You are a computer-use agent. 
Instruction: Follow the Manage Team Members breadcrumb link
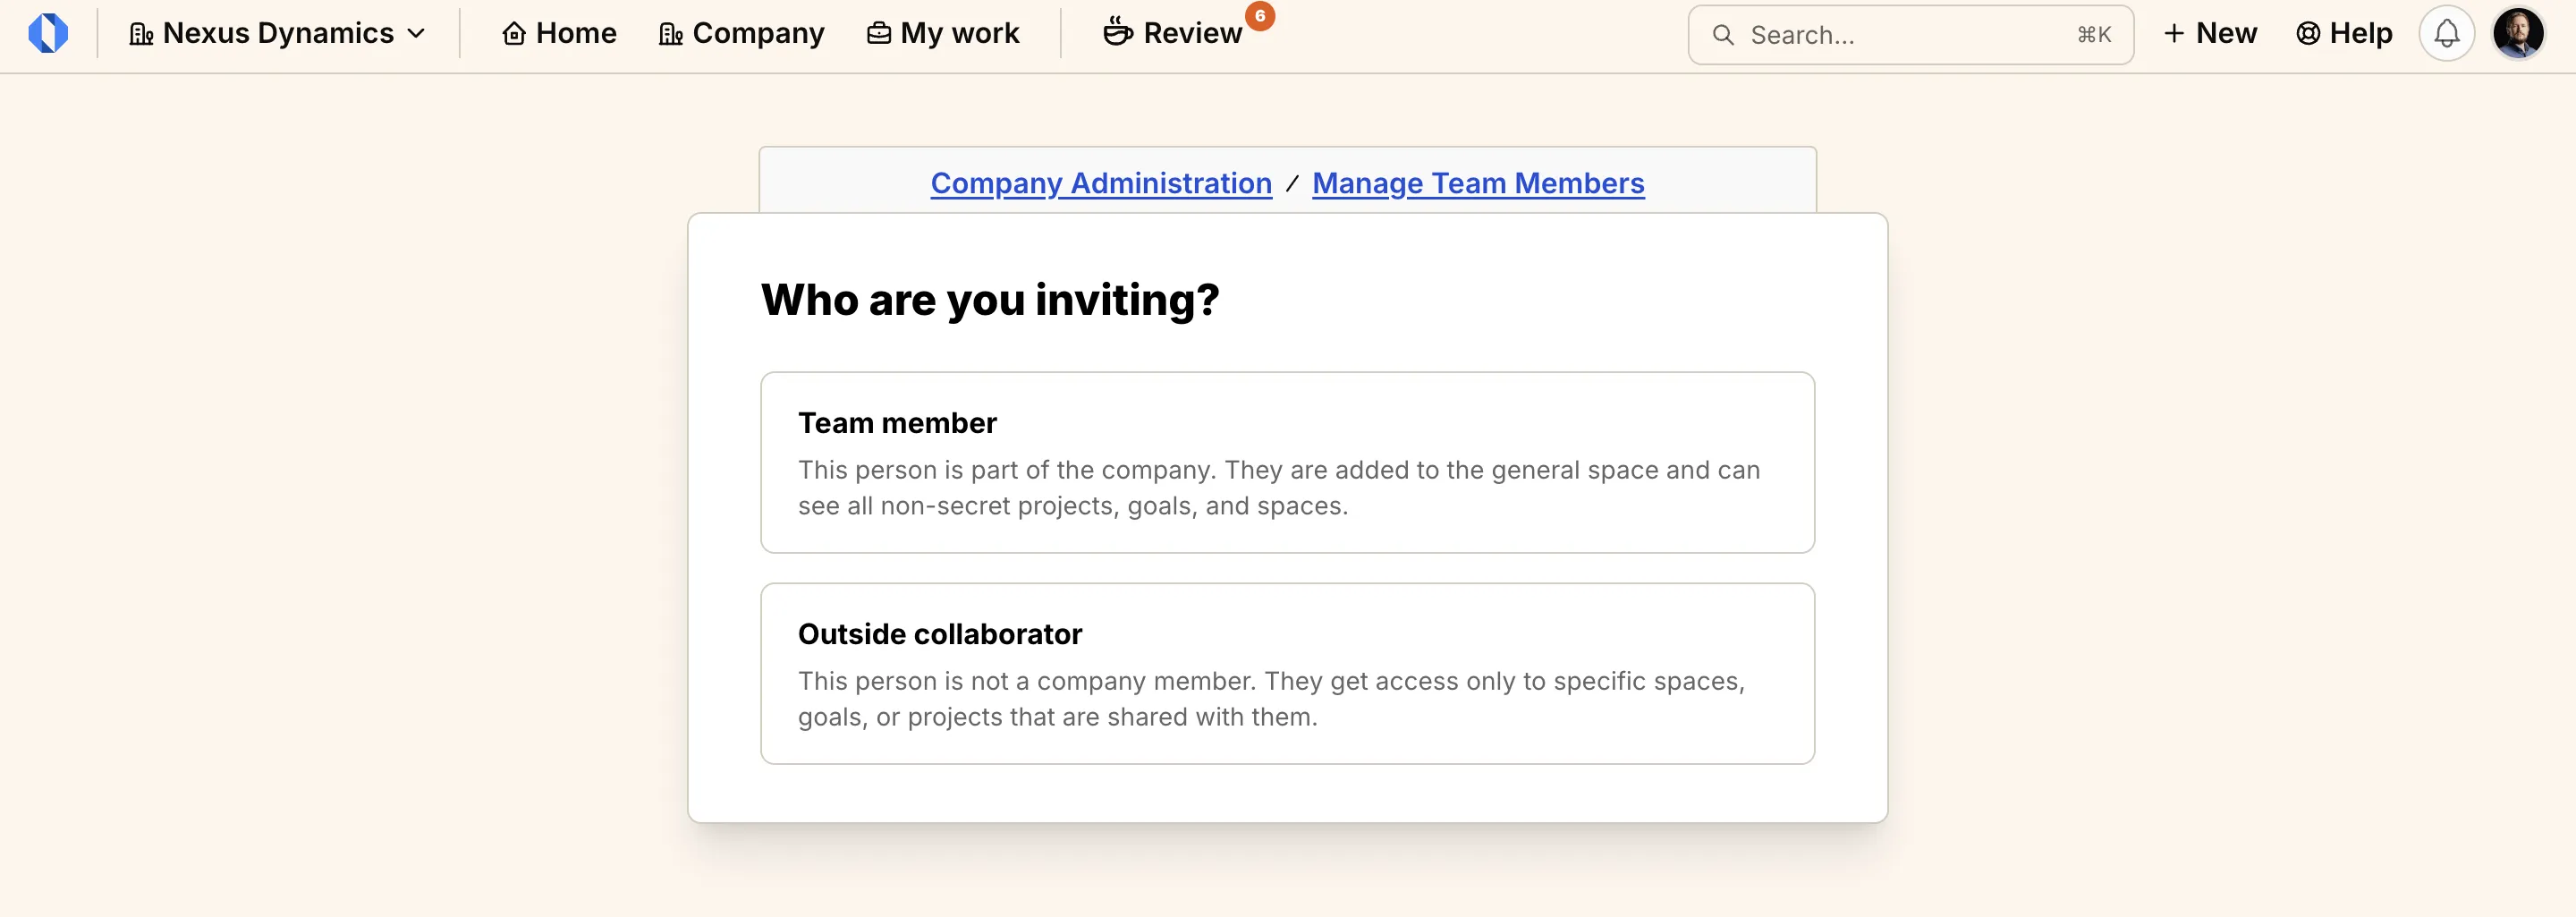pyautogui.click(x=1478, y=183)
